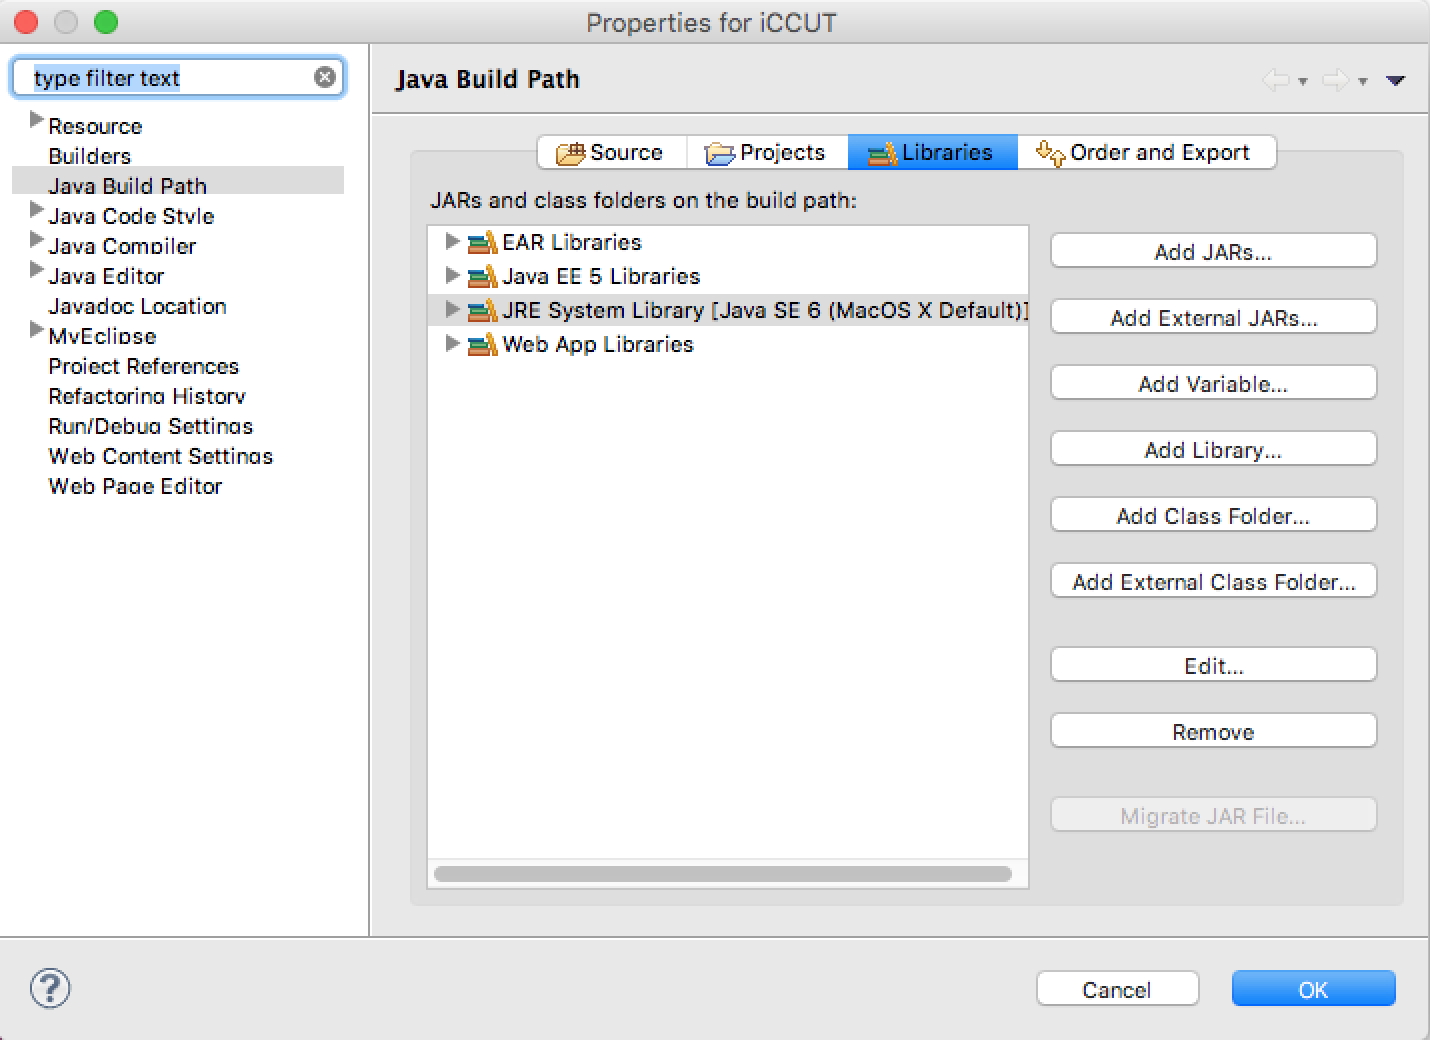Switch to the Projects tab
This screenshot has width=1430, height=1040.
point(766,152)
